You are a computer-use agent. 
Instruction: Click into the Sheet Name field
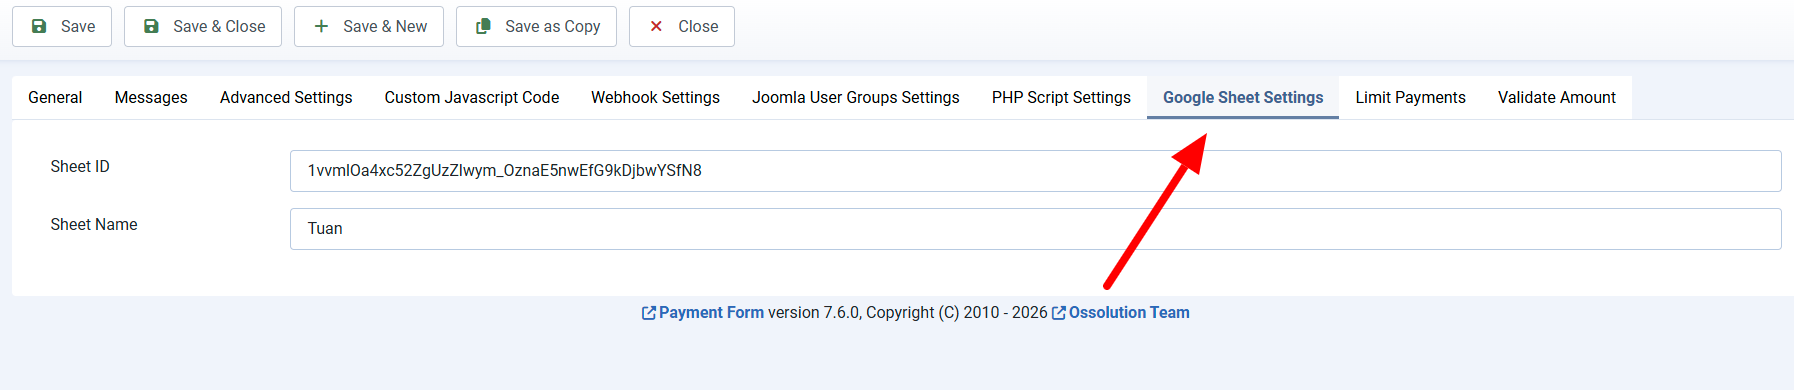click(x=1035, y=229)
